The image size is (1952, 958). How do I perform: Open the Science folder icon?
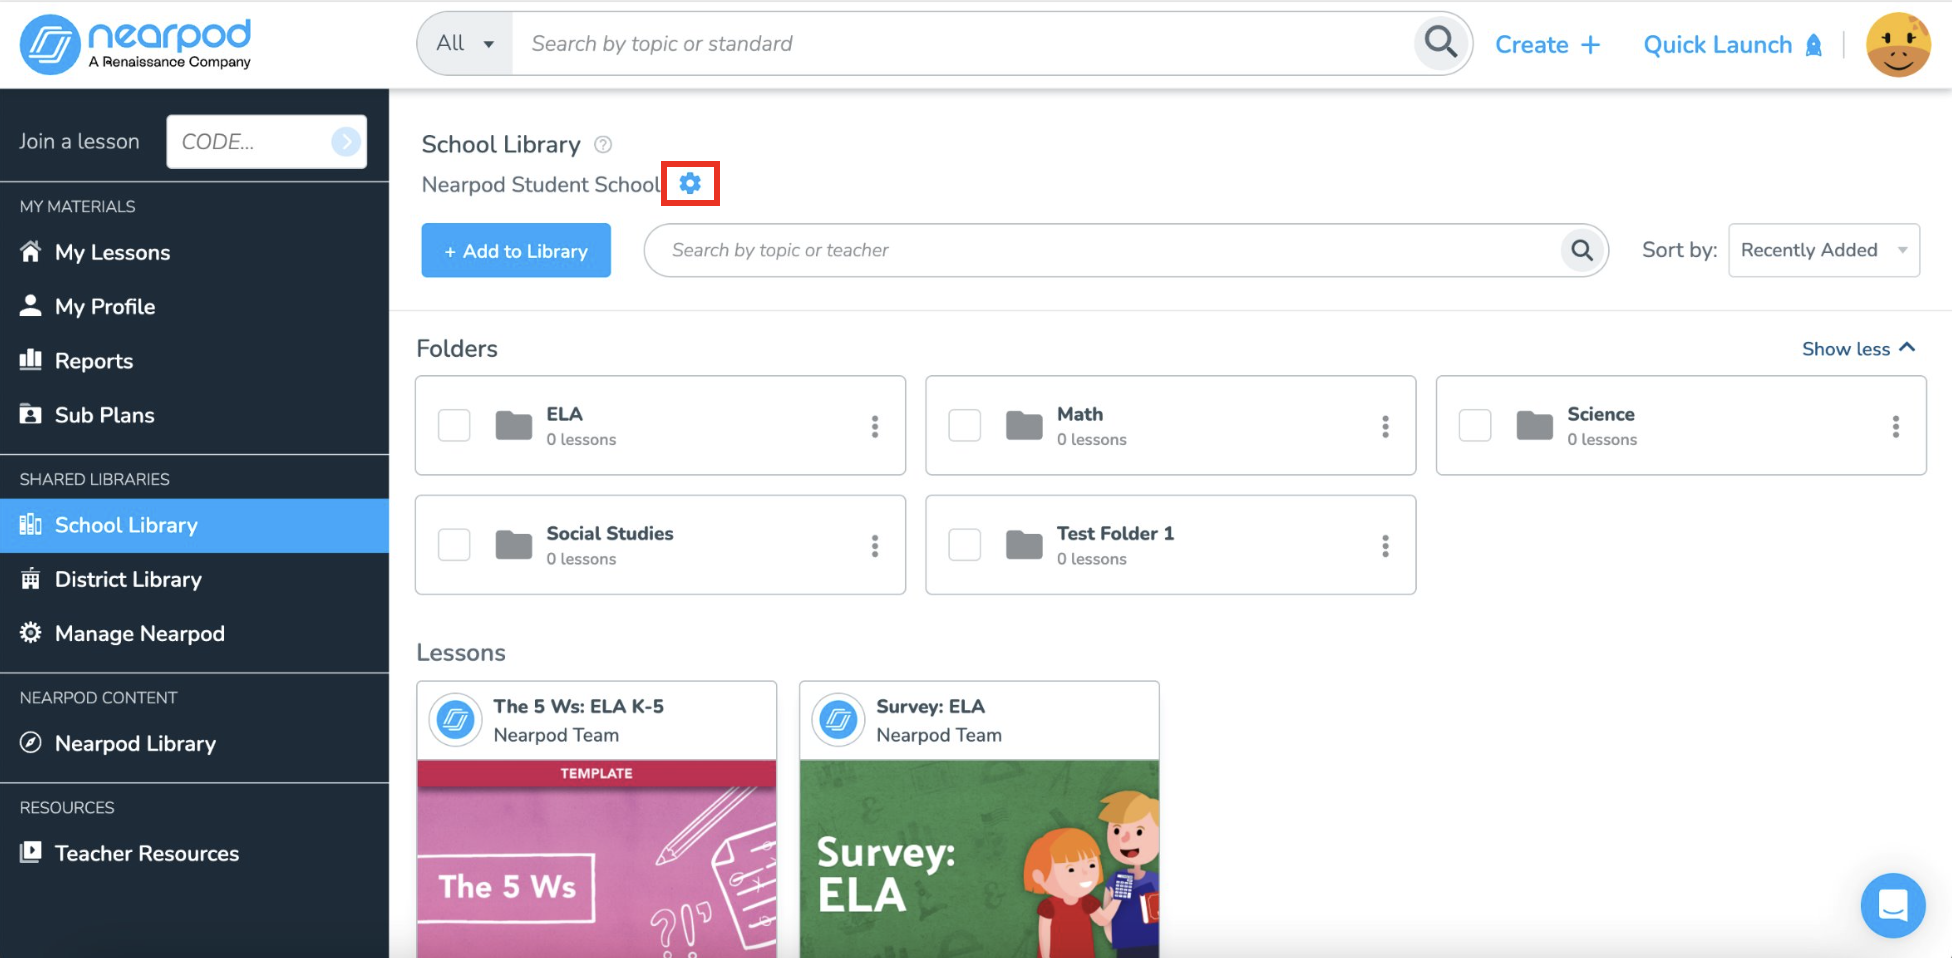[1534, 426]
